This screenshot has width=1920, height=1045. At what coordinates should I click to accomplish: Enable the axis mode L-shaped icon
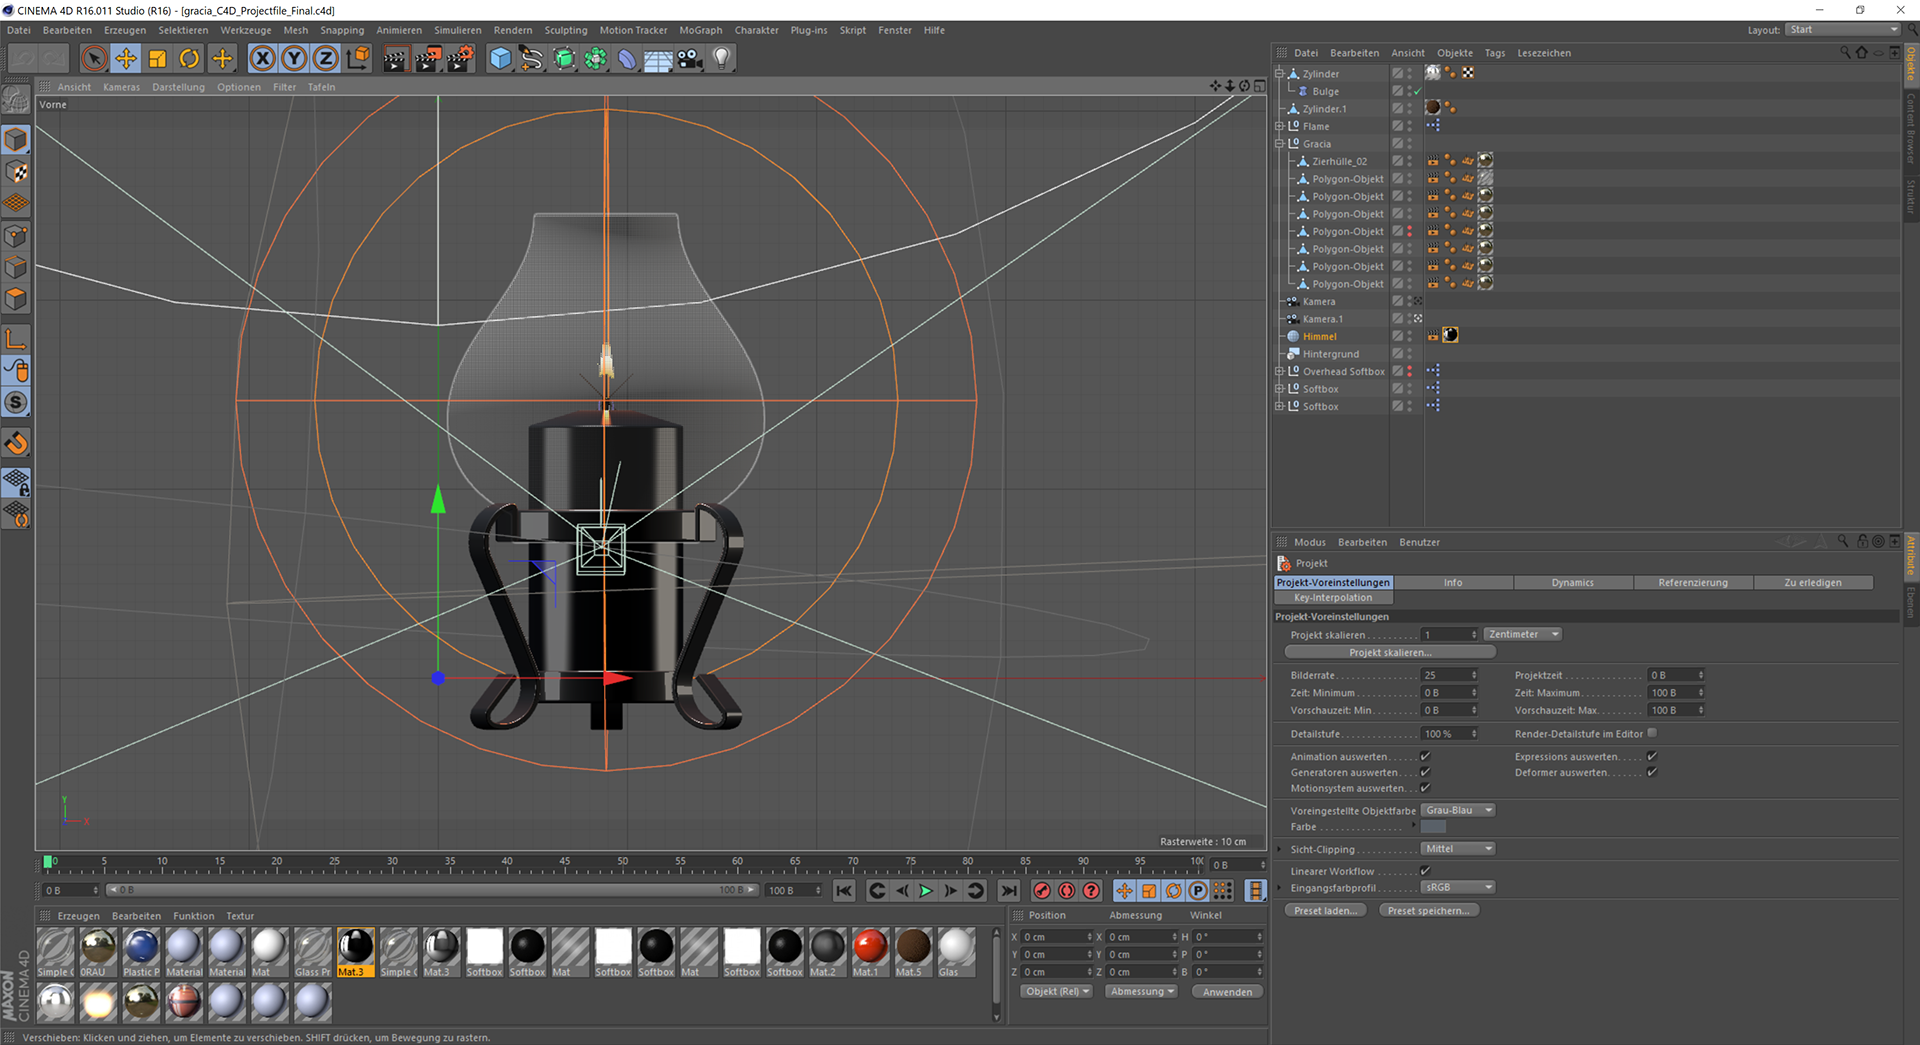pyautogui.click(x=16, y=339)
